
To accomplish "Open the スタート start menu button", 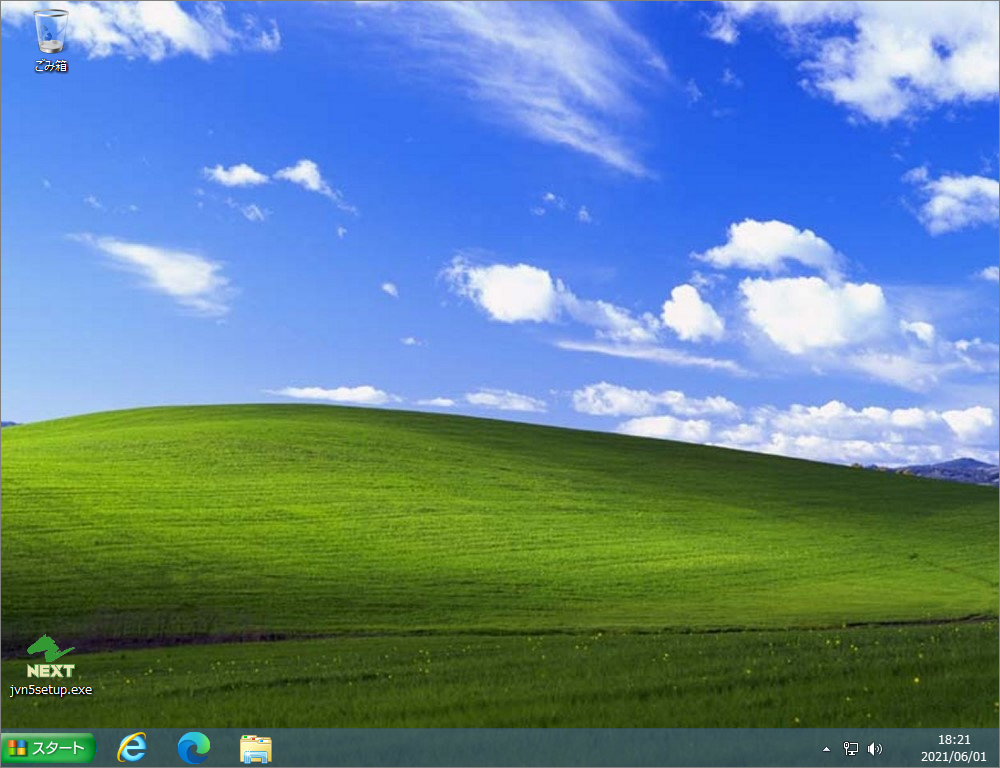I will (48, 748).
